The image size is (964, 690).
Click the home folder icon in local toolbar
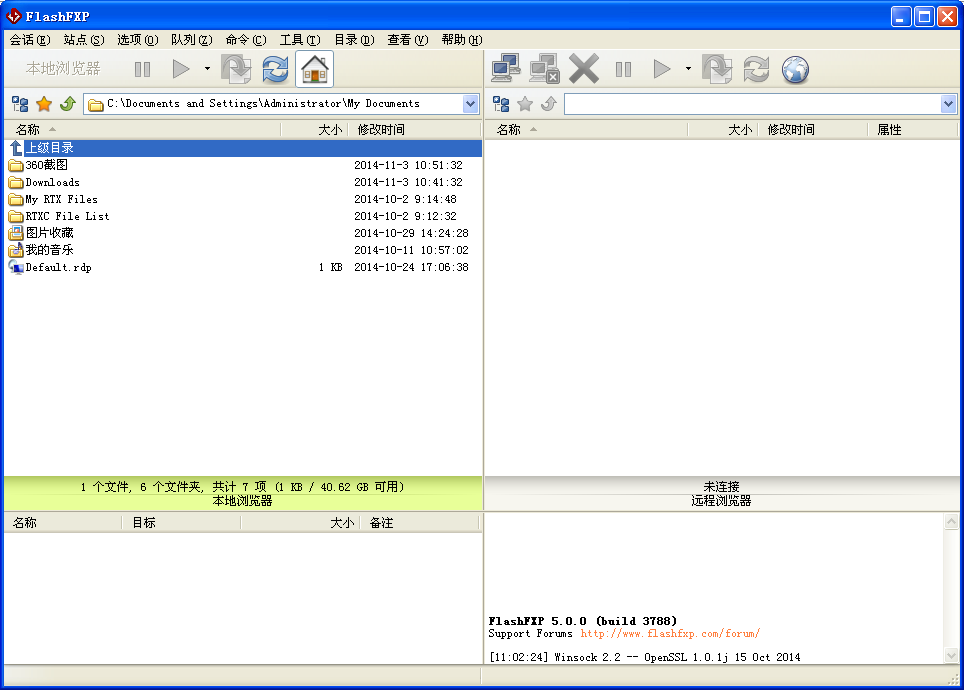click(x=315, y=69)
